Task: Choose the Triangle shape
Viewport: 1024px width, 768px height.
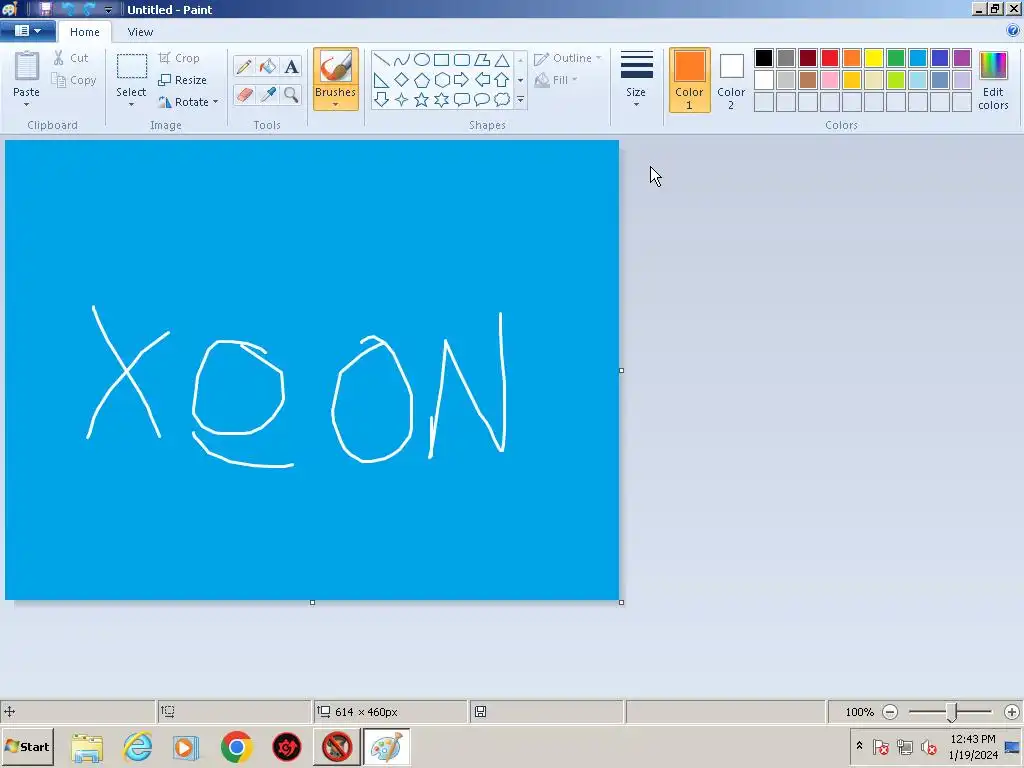Action: click(502, 60)
